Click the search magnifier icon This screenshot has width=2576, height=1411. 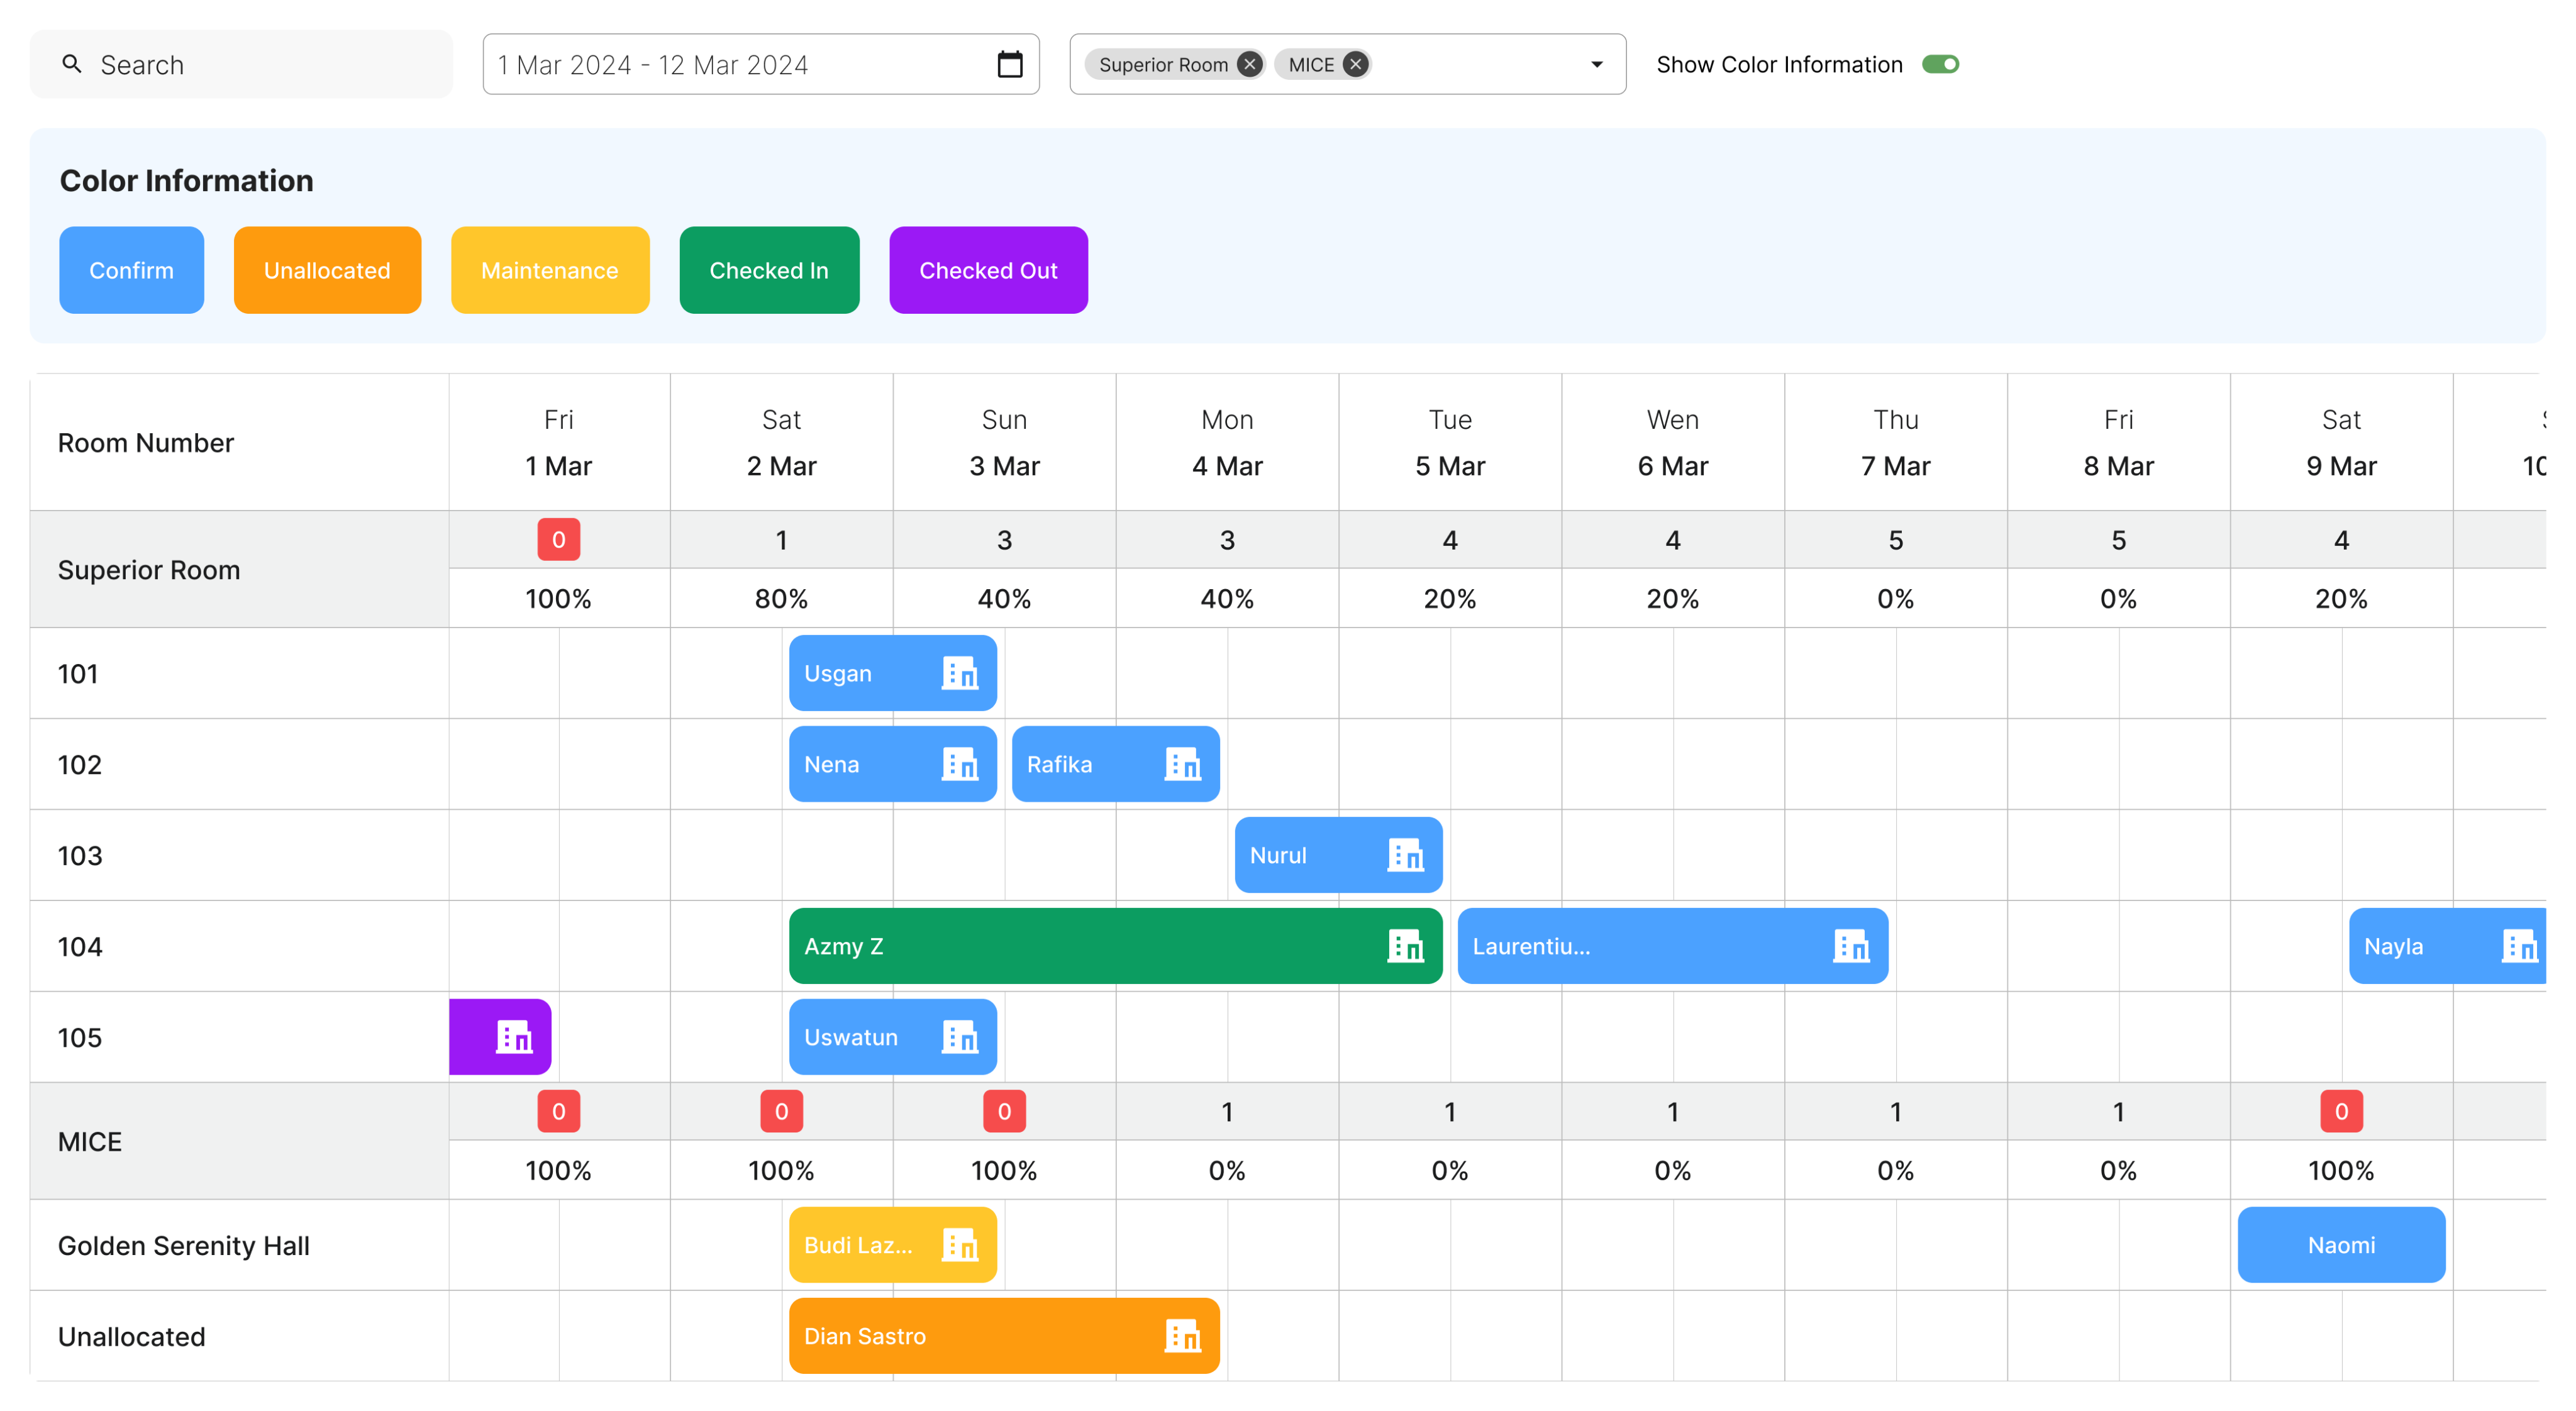(72, 65)
